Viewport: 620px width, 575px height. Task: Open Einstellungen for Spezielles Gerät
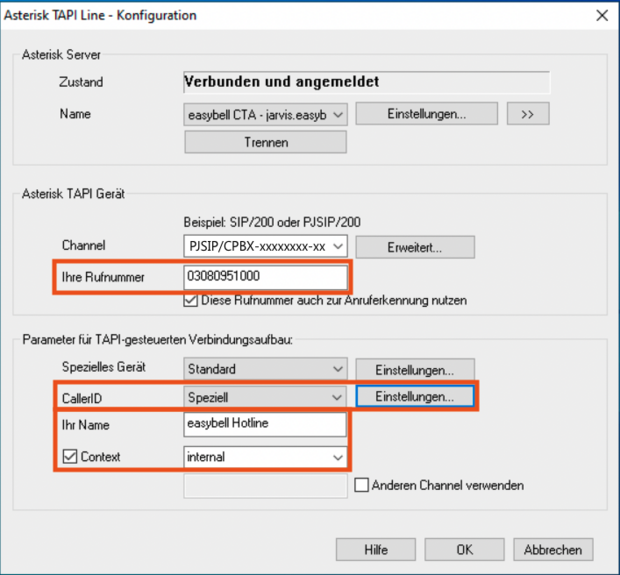pyautogui.click(x=415, y=369)
